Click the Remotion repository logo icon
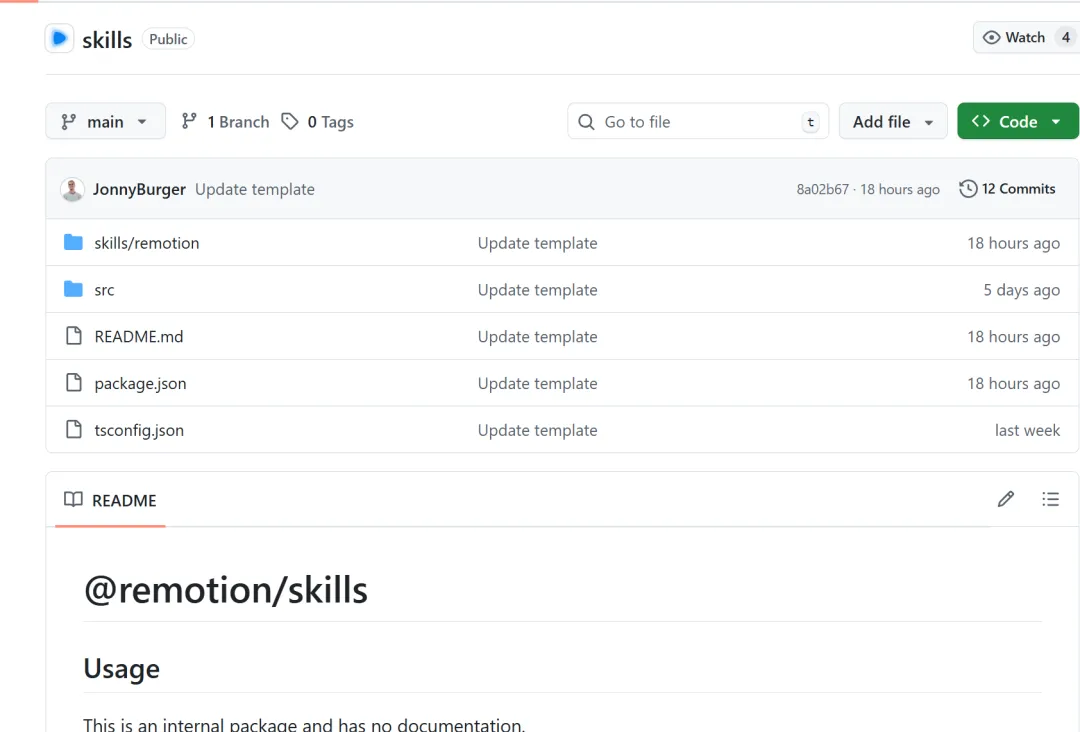 [x=59, y=39]
